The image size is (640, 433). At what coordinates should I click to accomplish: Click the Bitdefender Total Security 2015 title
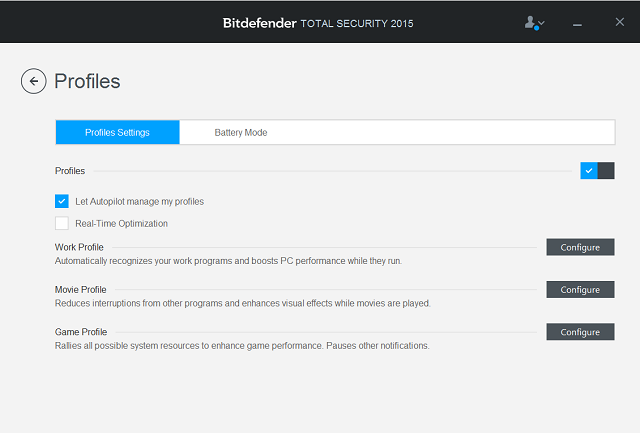tap(318, 23)
